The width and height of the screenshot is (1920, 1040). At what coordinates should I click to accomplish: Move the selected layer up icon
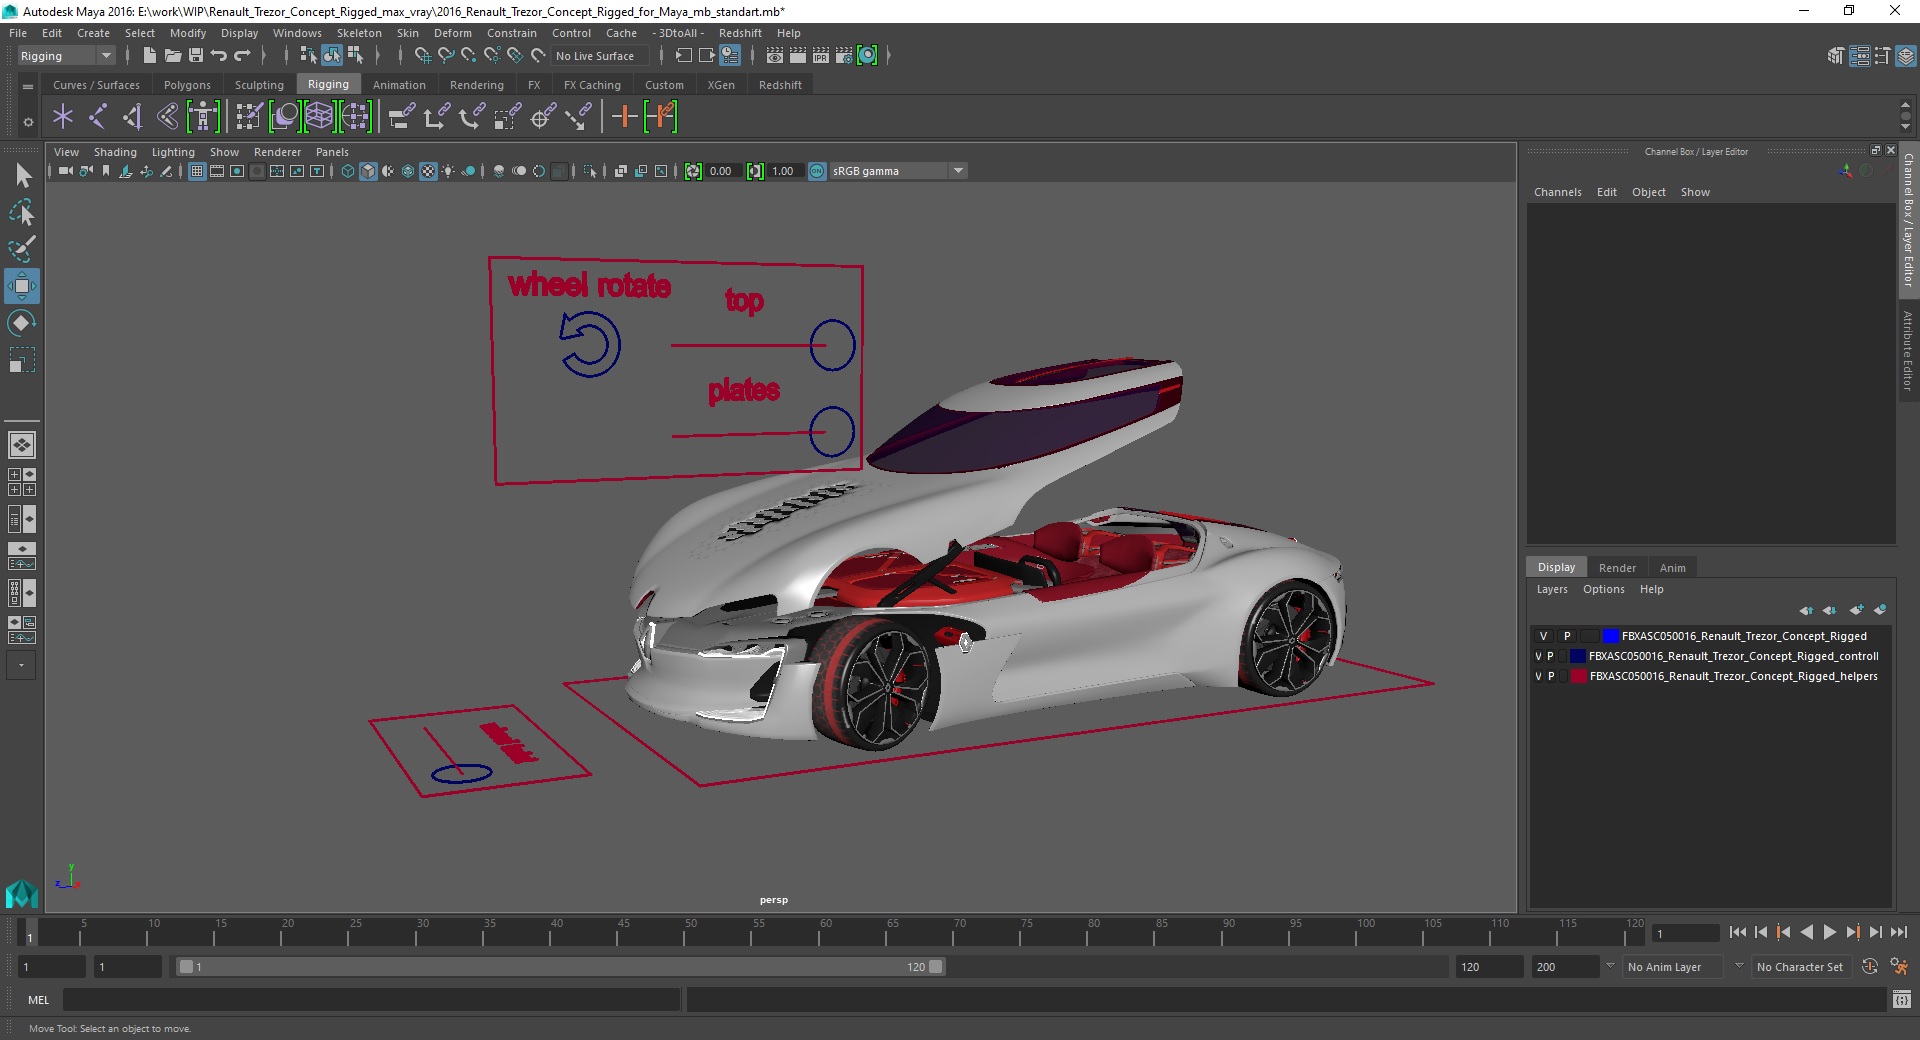tap(1806, 610)
